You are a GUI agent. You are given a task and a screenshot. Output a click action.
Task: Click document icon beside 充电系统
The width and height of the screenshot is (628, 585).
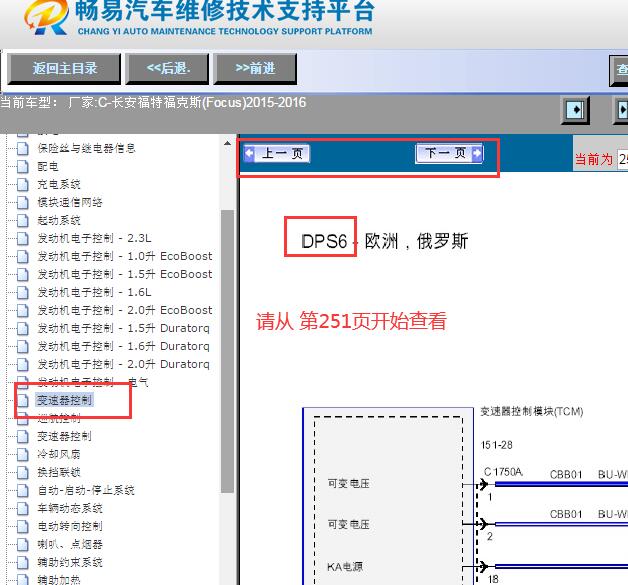(23, 184)
